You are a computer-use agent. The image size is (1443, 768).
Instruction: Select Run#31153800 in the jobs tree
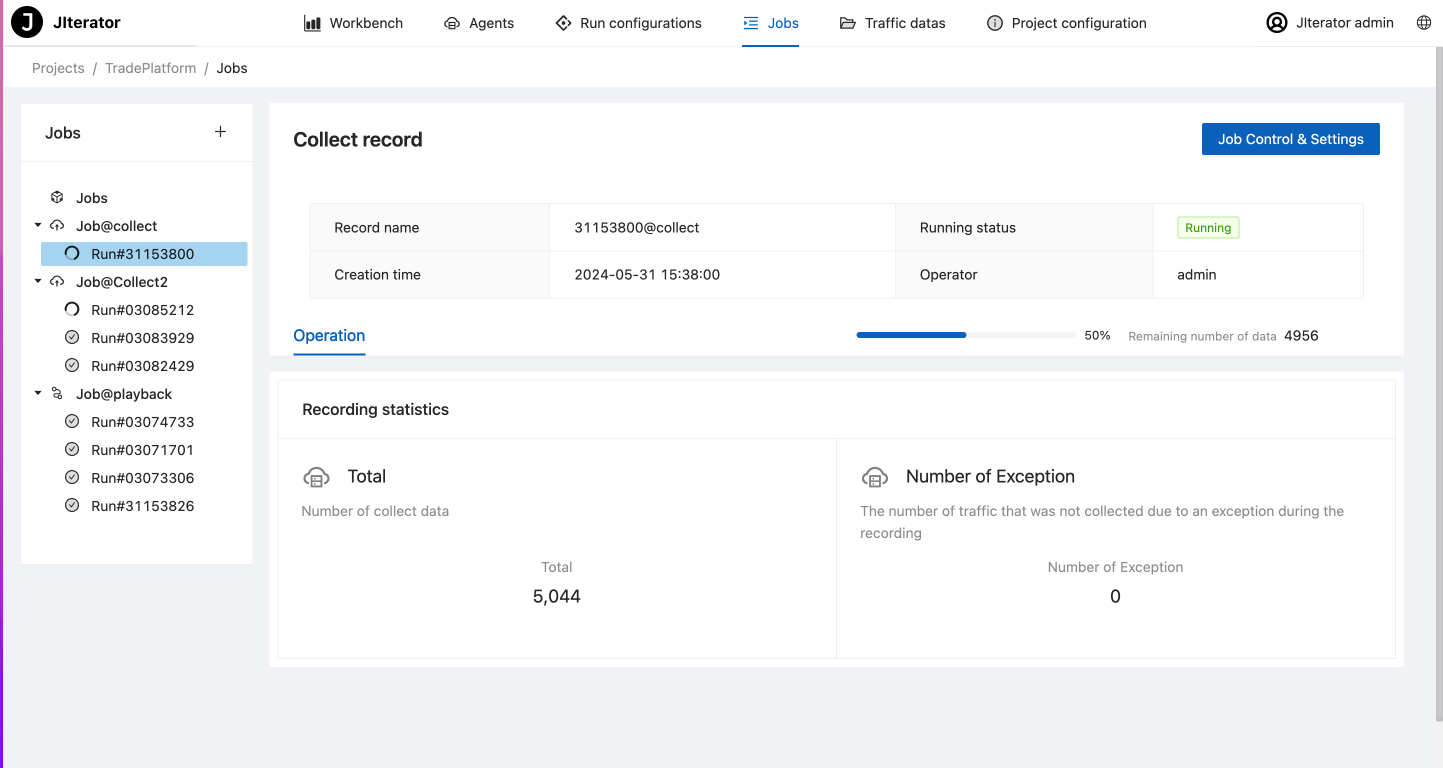tap(143, 254)
